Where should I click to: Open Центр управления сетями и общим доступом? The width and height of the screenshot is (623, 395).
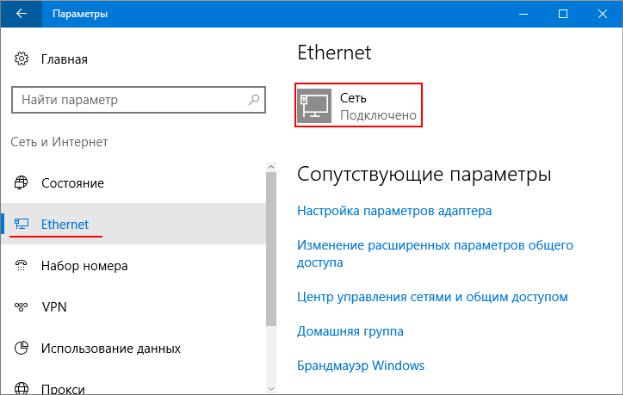coord(432,297)
